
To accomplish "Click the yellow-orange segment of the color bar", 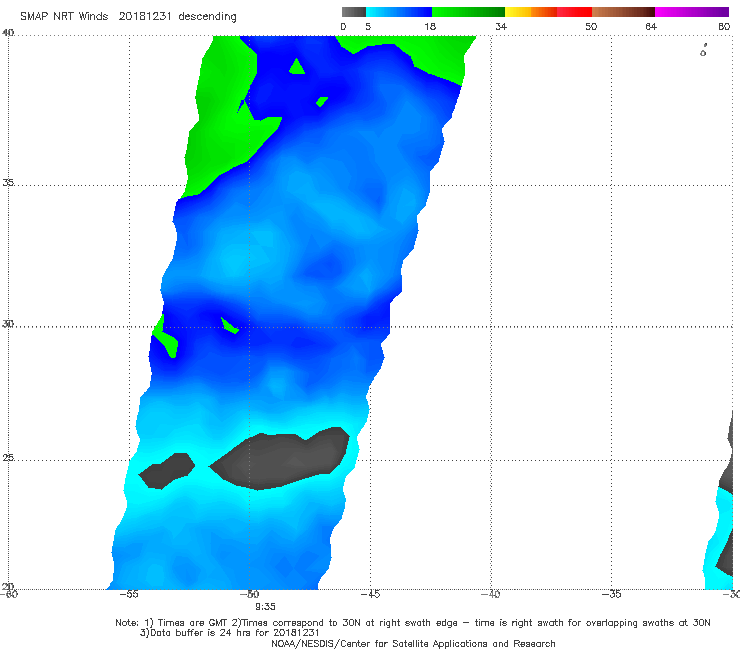I will 531,12.
